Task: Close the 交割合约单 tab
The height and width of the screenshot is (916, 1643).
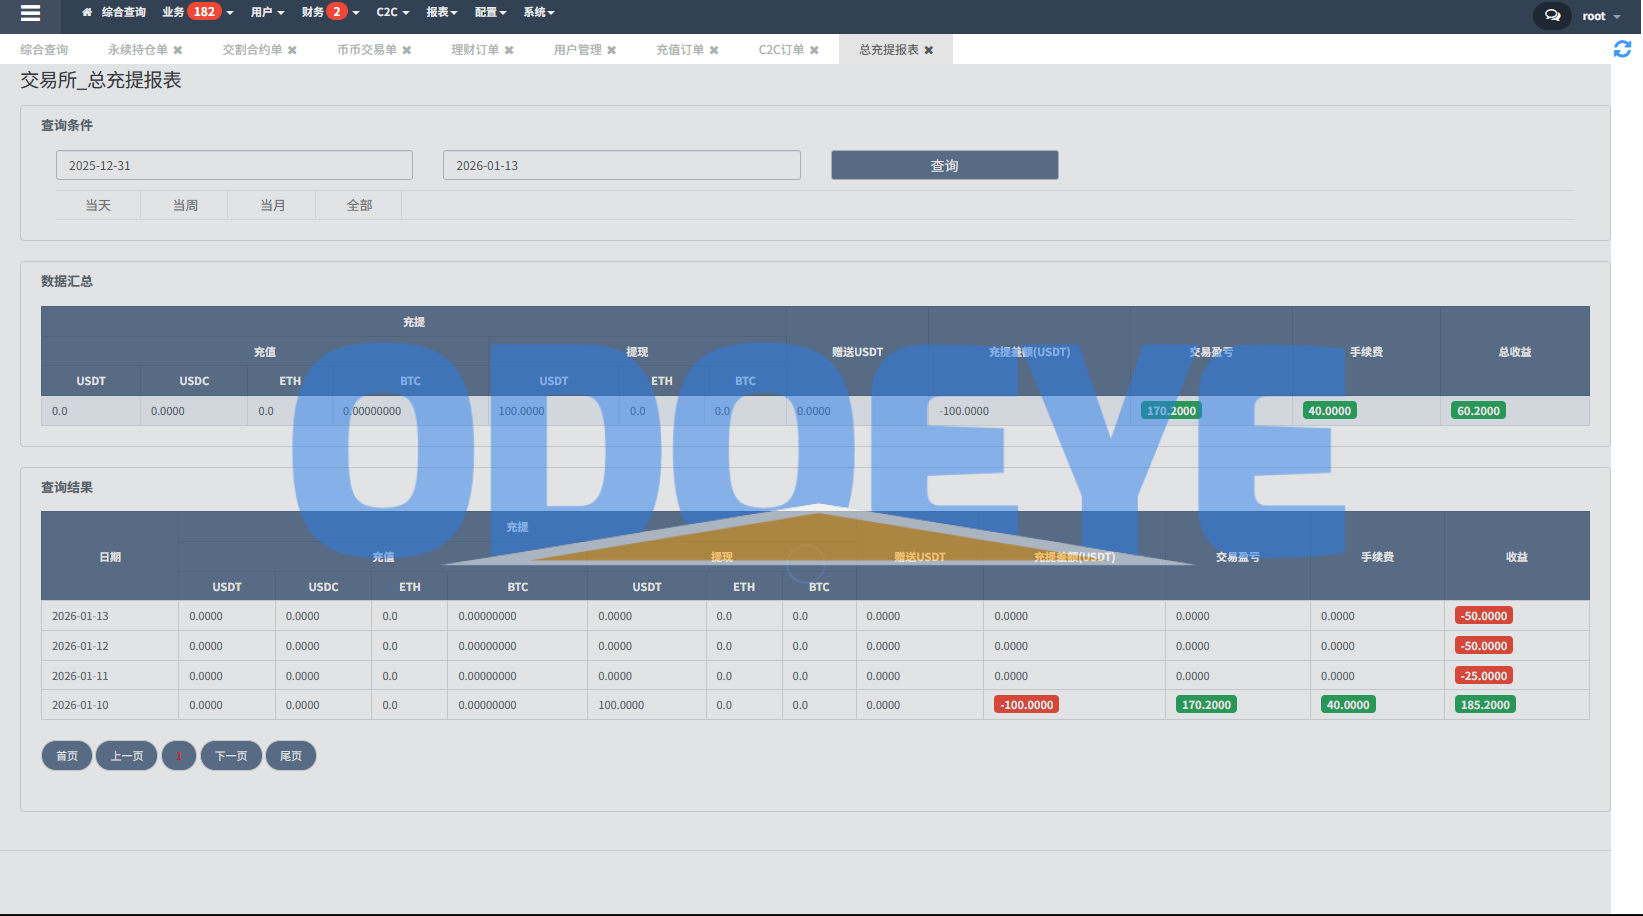Action: (292, 50)
